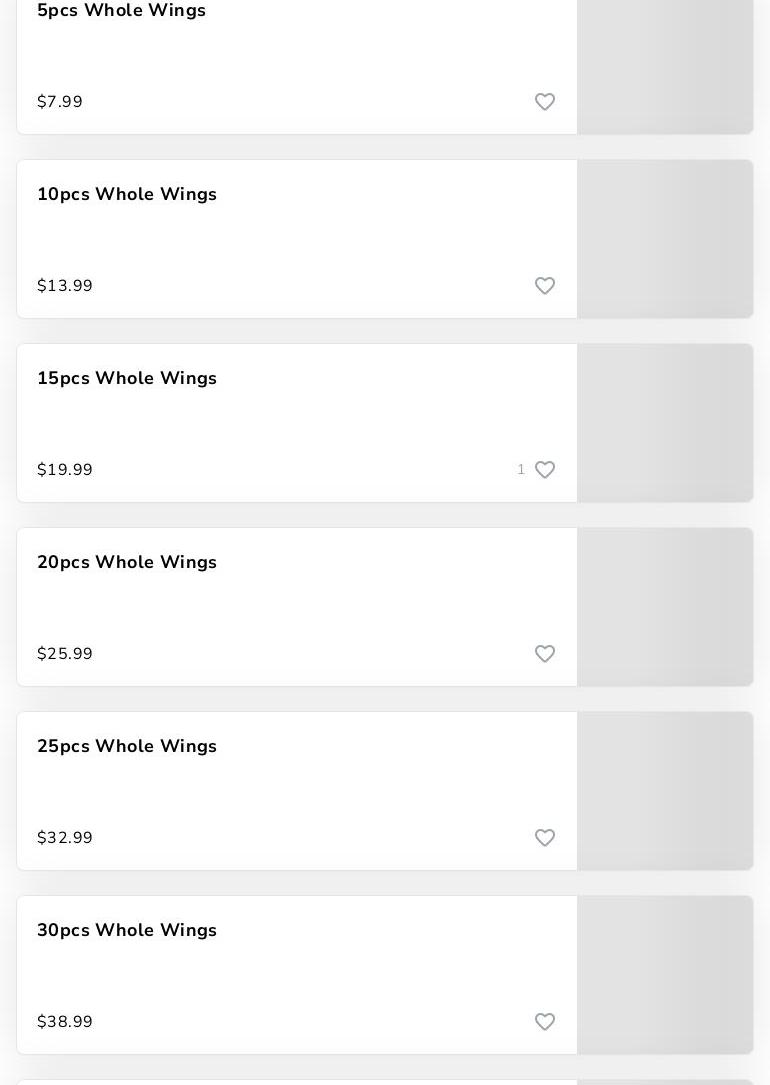Choose the 20pcs Whole Wings title
The height and width of the screenshot is (1085, 770).
pos(127,562)
